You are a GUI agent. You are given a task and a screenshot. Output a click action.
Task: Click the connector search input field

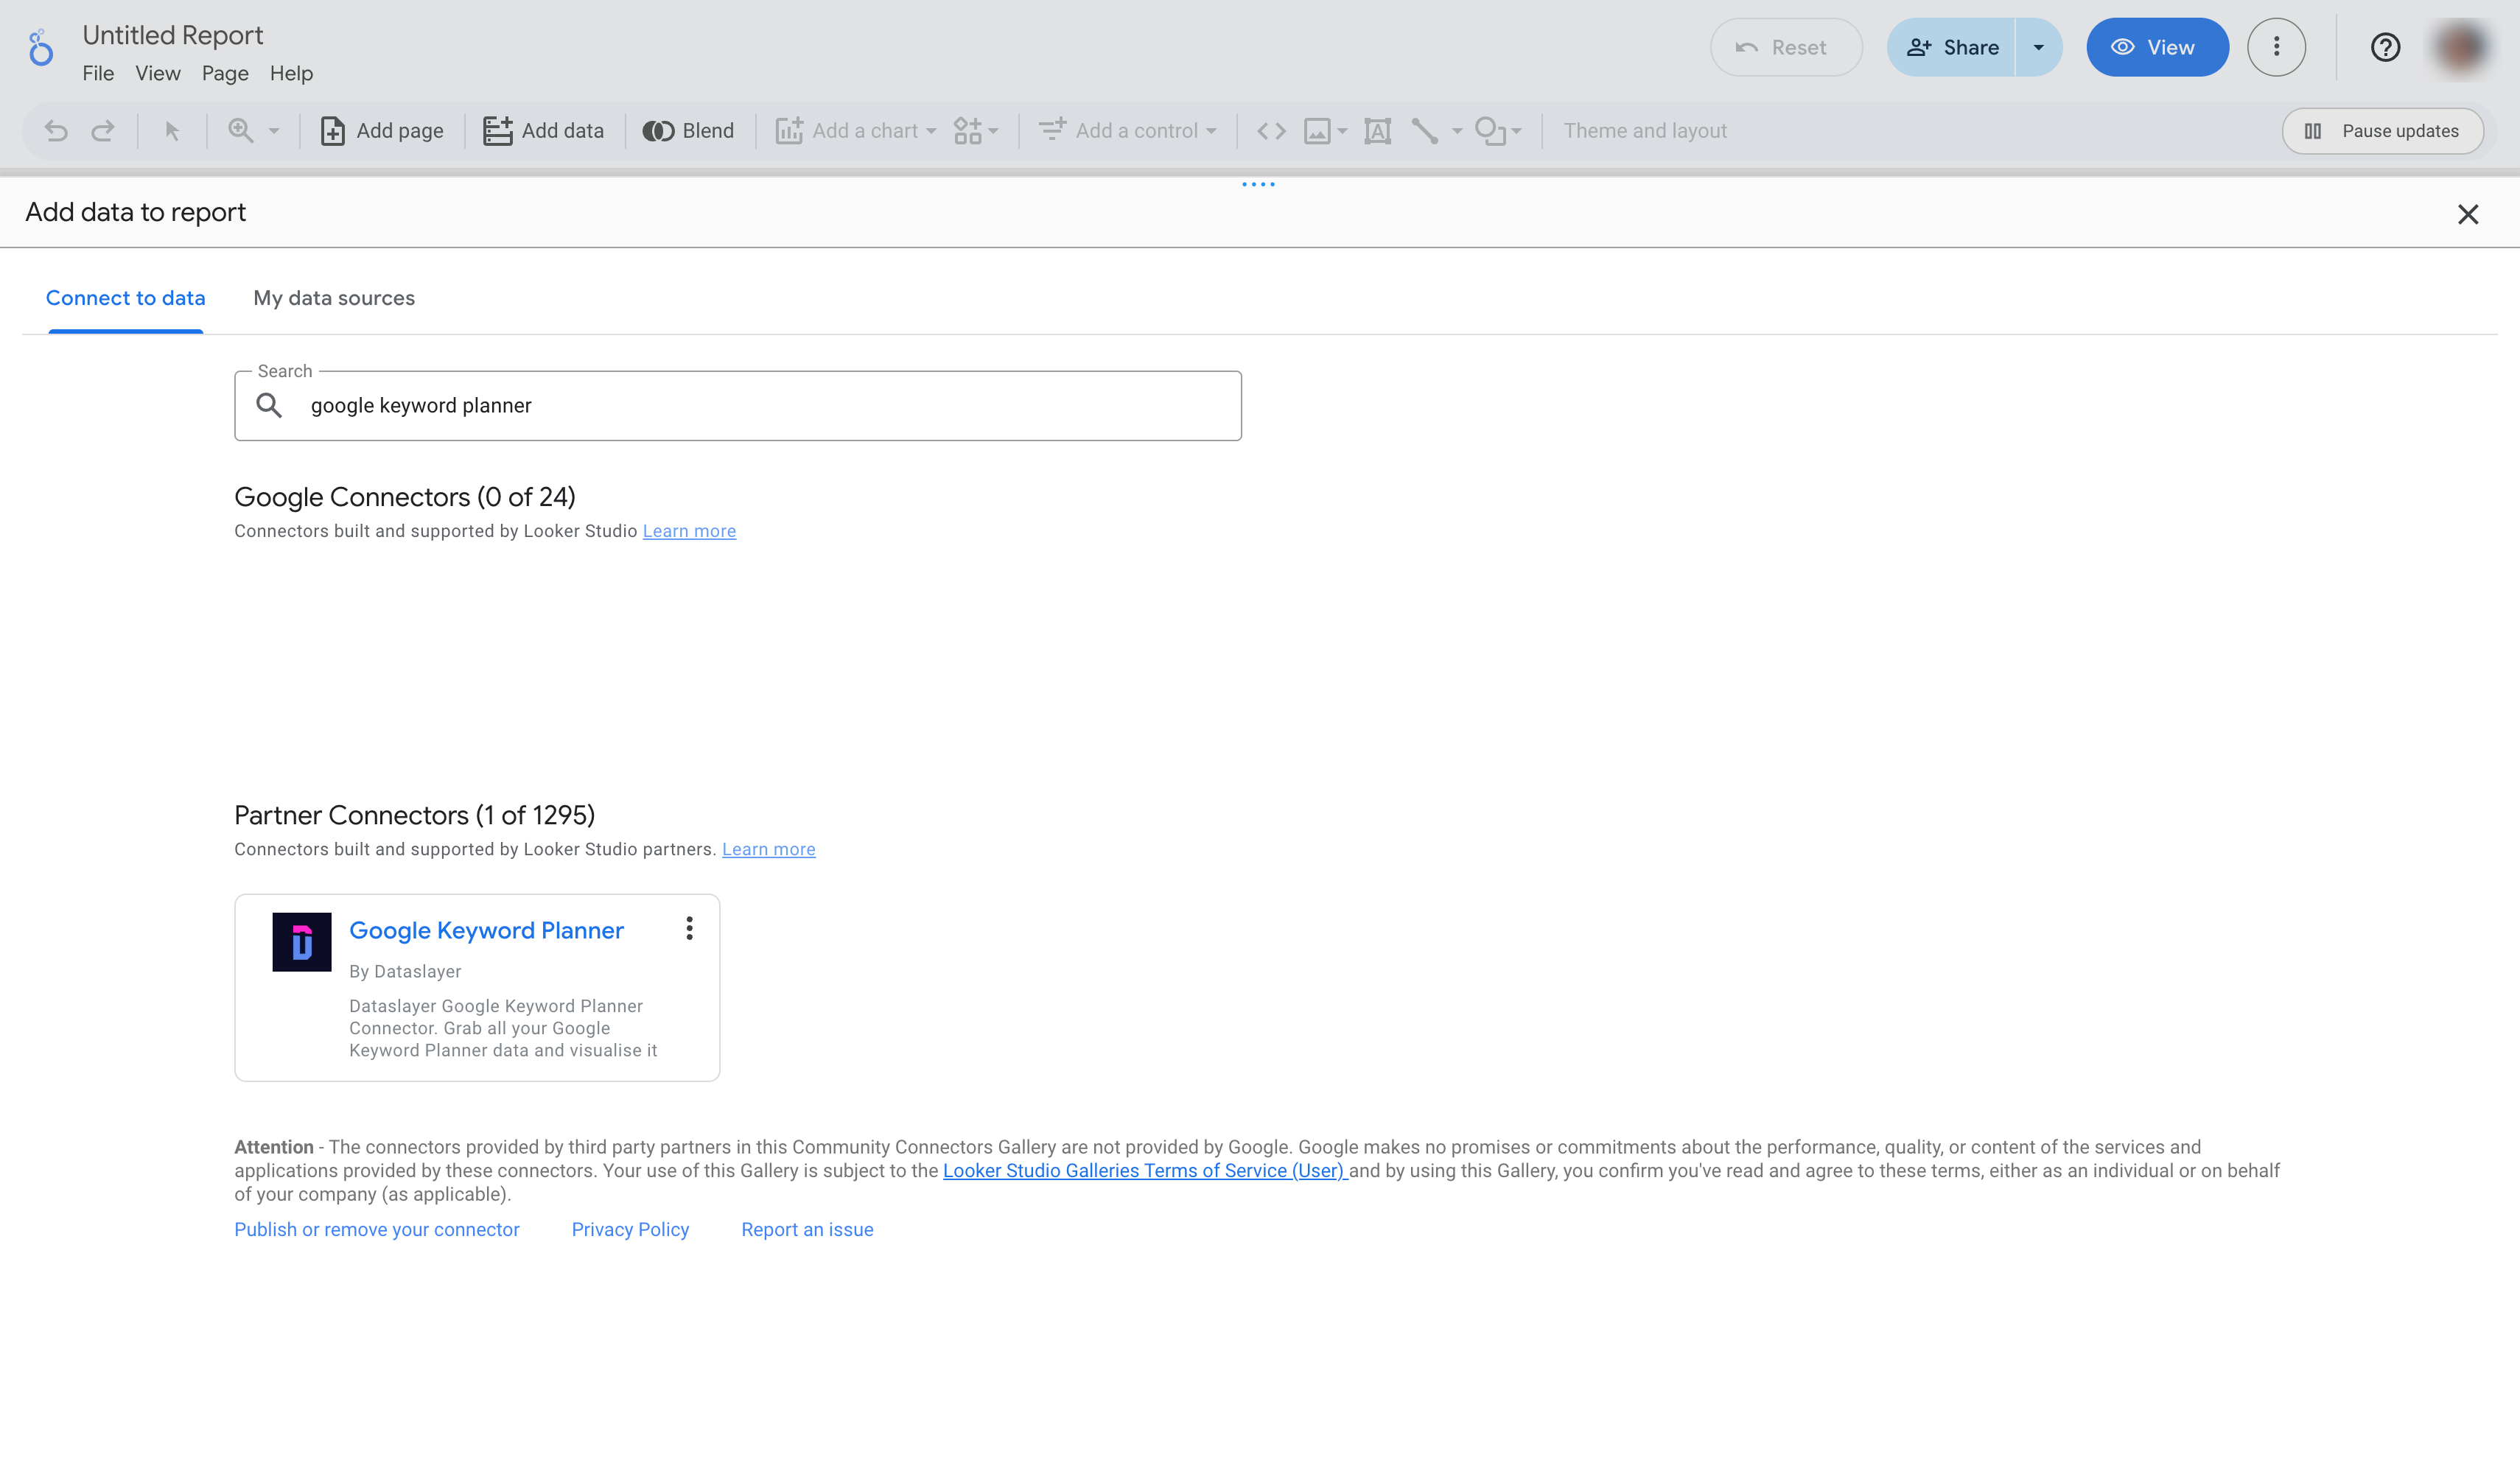pyautogui.click(x=760, y=405)
